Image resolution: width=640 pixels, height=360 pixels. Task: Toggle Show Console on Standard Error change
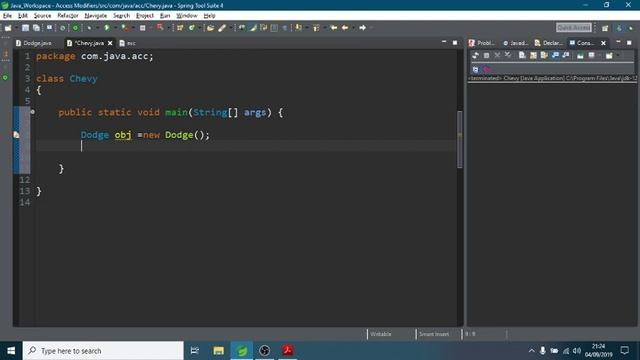(566, 55)
